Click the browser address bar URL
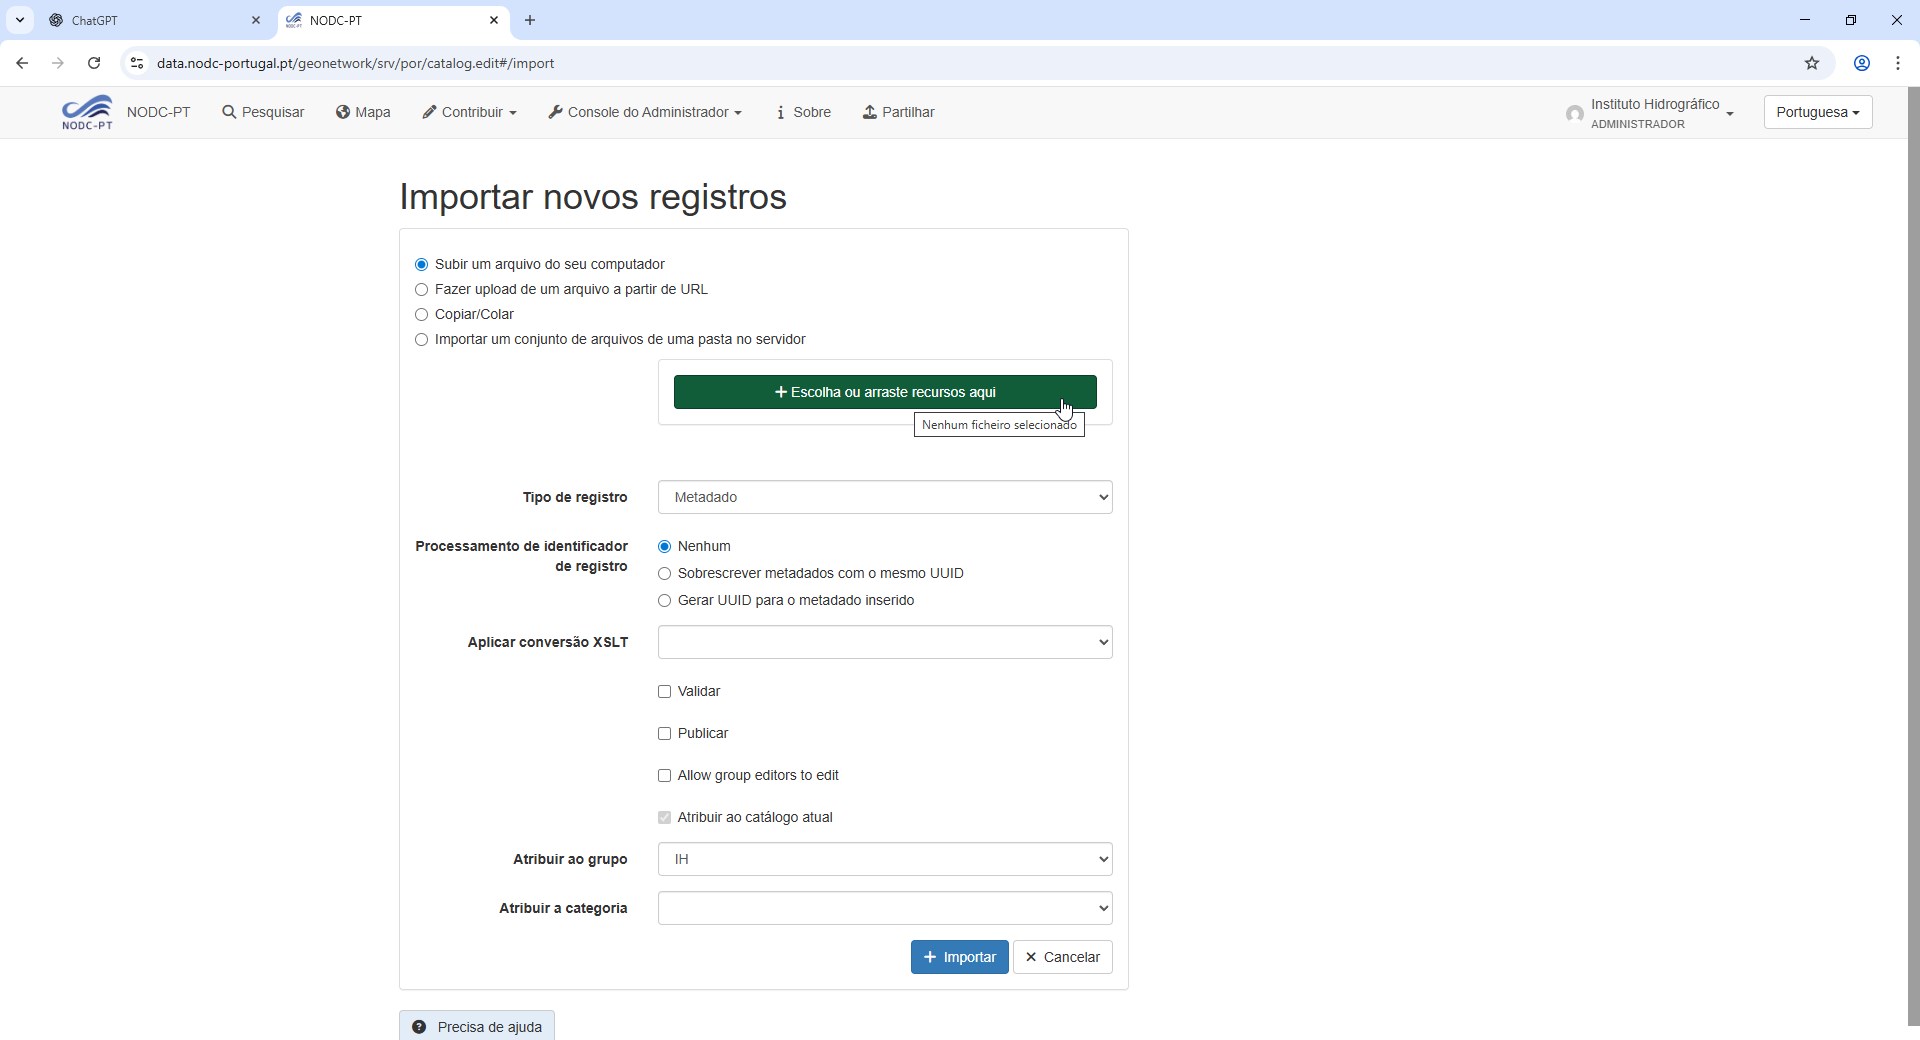Image resolution: width=1920 pixels, height=1040 pixels. tap(355, 63)
